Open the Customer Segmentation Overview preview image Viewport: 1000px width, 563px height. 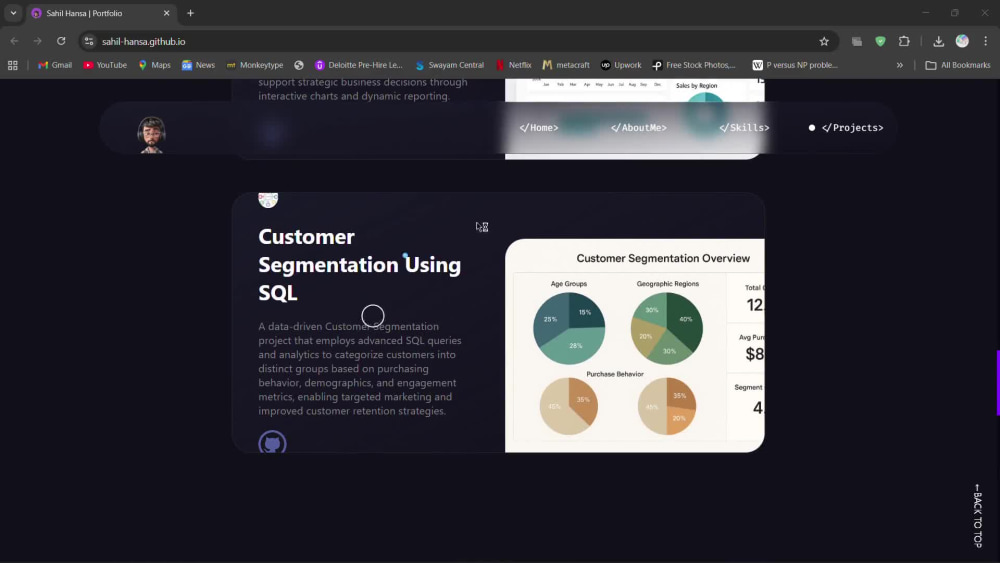[x=635, y=346]
